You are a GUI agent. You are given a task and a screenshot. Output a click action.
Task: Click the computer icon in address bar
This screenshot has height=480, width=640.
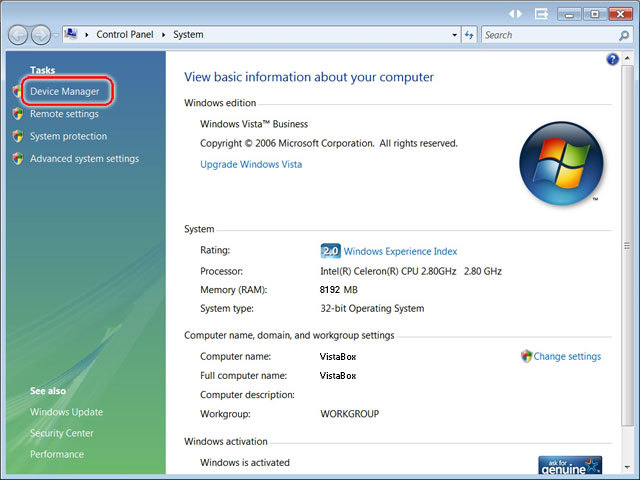click(71, 34)
